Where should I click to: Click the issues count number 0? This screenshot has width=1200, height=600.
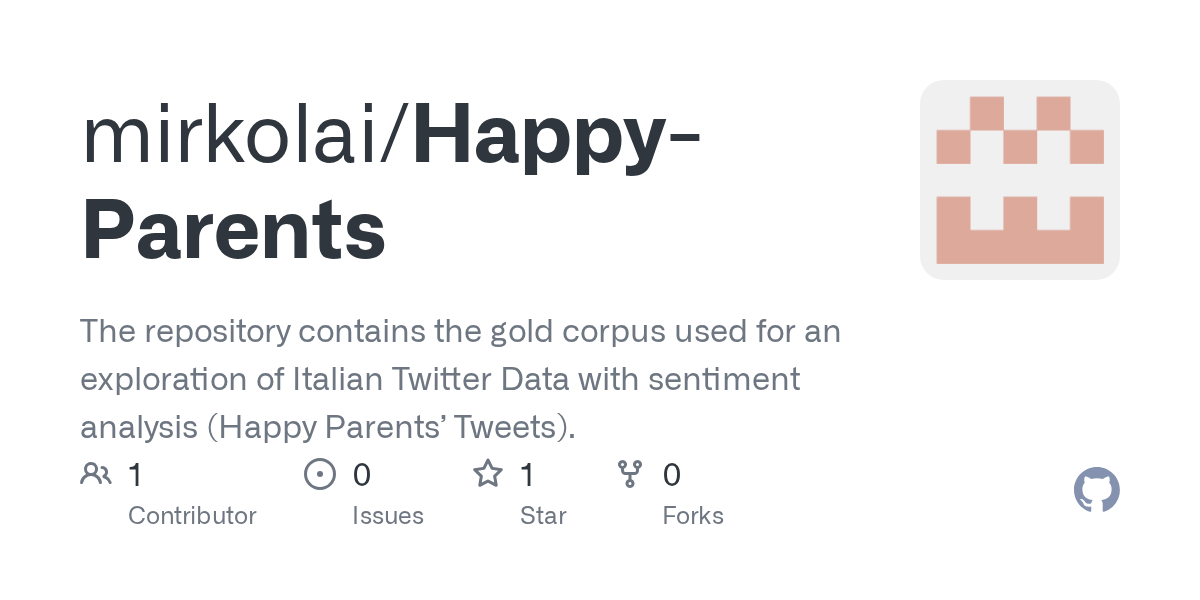(362, 474)
